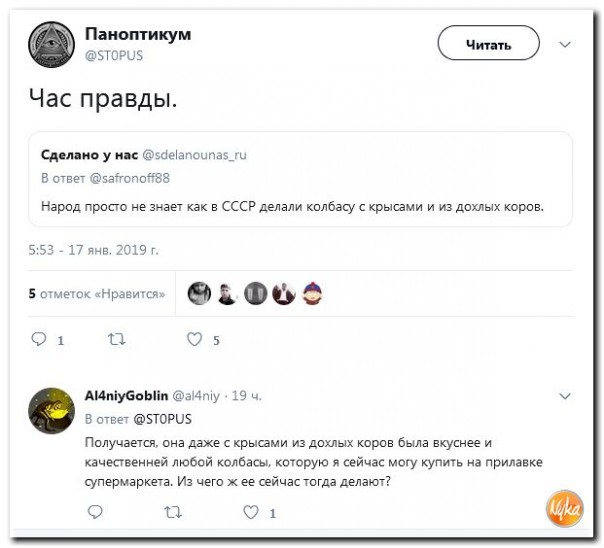
Task: Like Al4niyGoblin's reply with heart
Action: pos(251,512)
